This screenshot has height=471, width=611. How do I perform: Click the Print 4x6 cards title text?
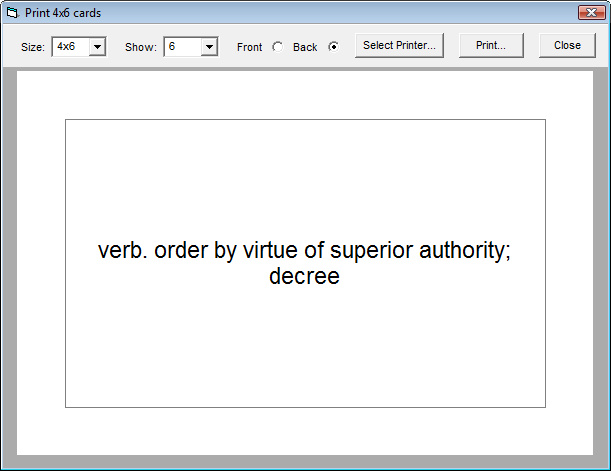pyautogui.click(x=63, y=13)
